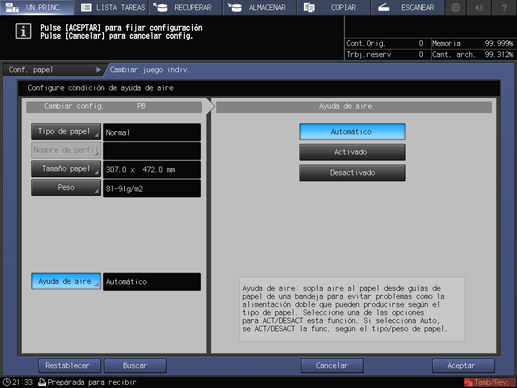Click the globe language icon
This screenshot has height=388, width=517.
[455, 7]
